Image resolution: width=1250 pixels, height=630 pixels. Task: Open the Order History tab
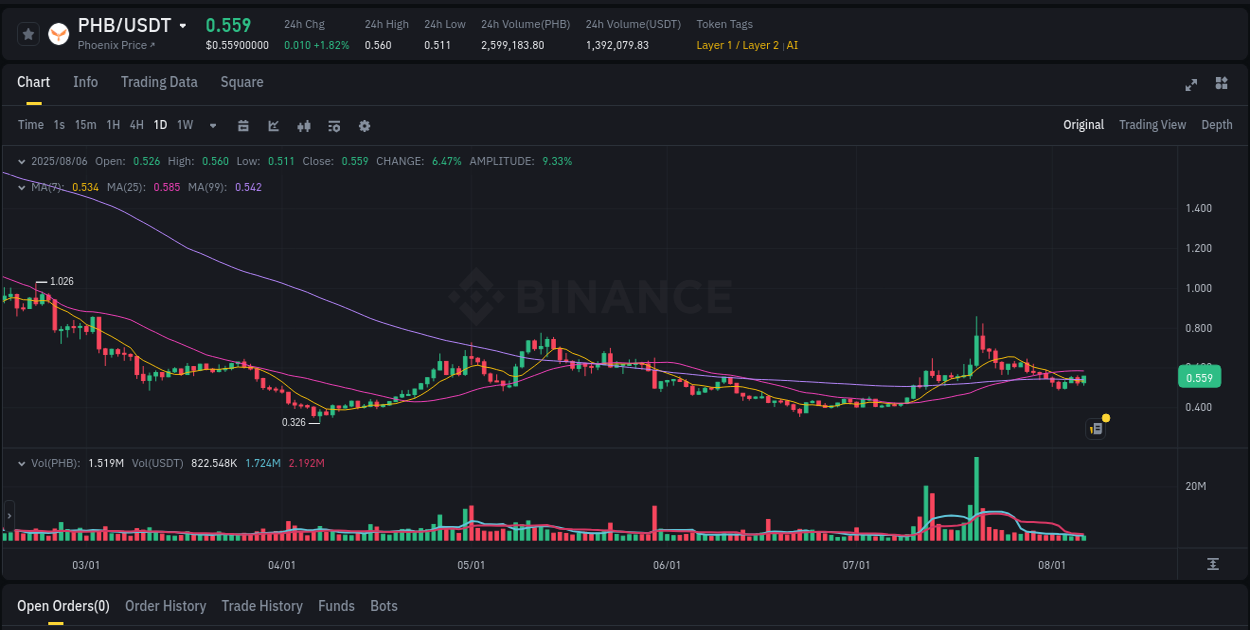point(165,606)
